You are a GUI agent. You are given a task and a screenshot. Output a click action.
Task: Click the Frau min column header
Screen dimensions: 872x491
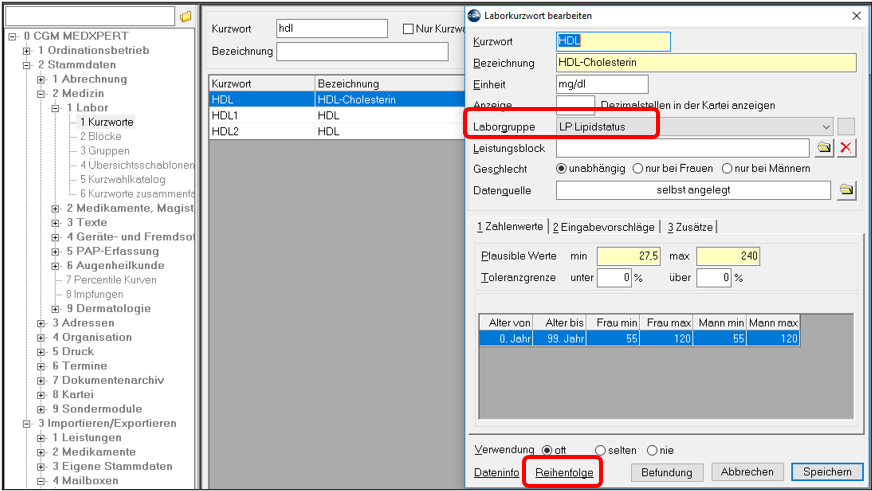click(x=613, y=323)
